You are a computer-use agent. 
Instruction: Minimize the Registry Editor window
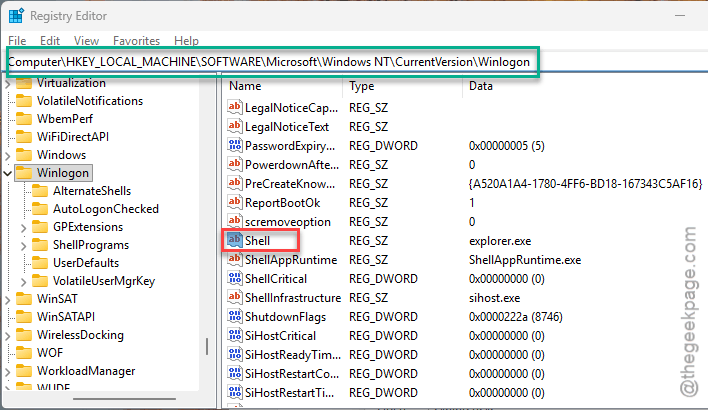point(680,15)
